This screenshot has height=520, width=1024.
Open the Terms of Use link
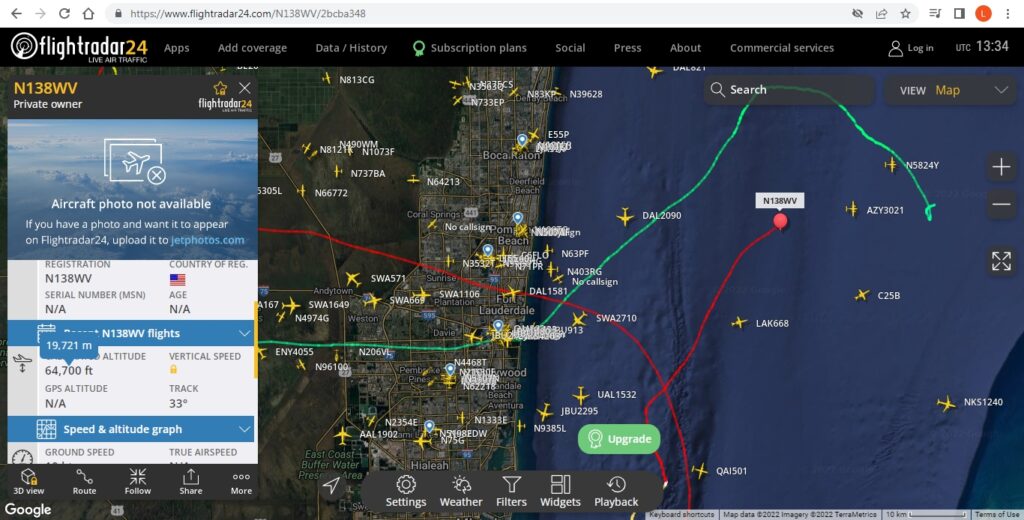coord(998,515)
